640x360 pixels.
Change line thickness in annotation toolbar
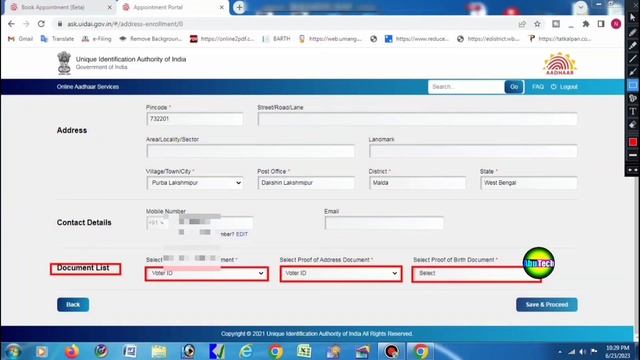633,156
